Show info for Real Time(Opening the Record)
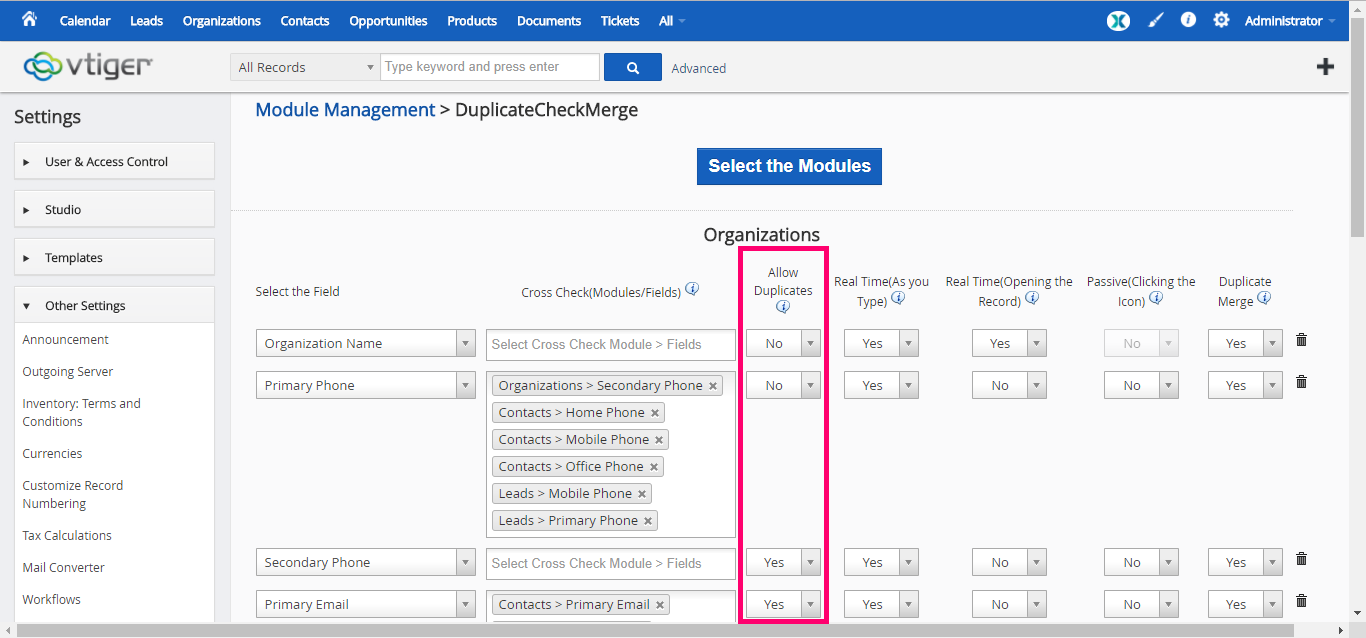 [1032, 298]
